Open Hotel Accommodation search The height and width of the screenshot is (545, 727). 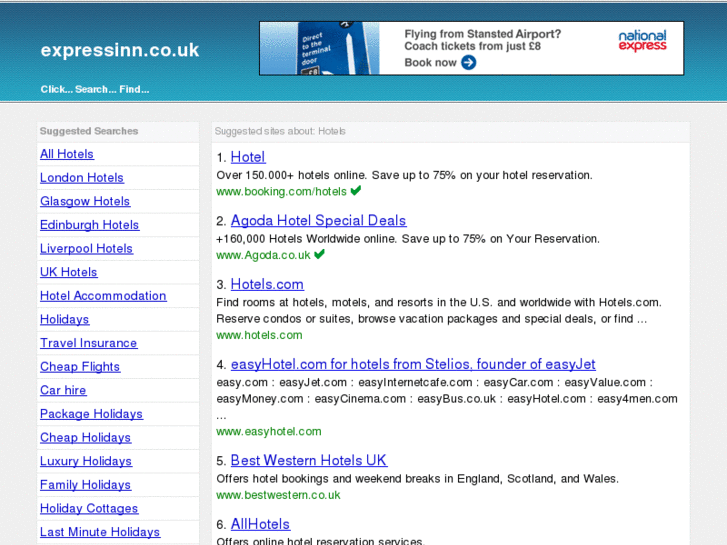103,296
